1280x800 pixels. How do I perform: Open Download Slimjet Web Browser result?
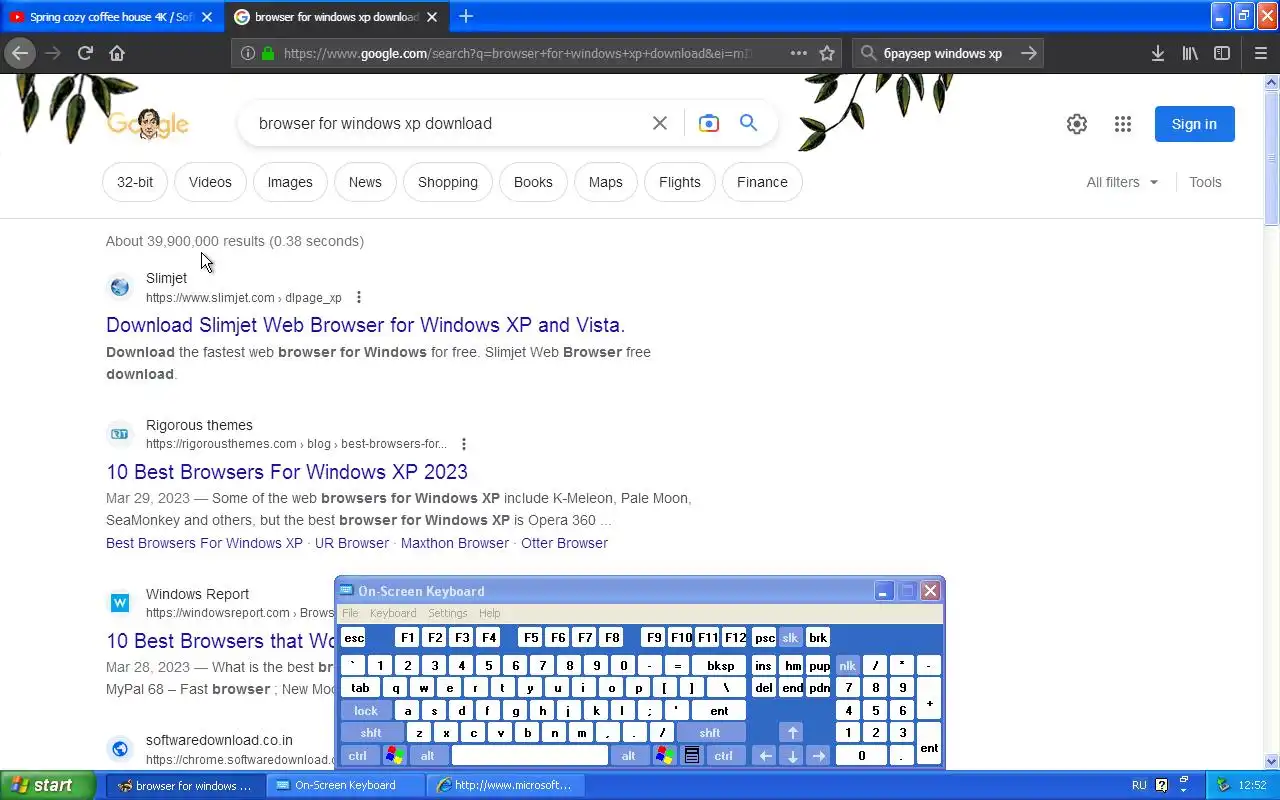click(x=365, y=325)
